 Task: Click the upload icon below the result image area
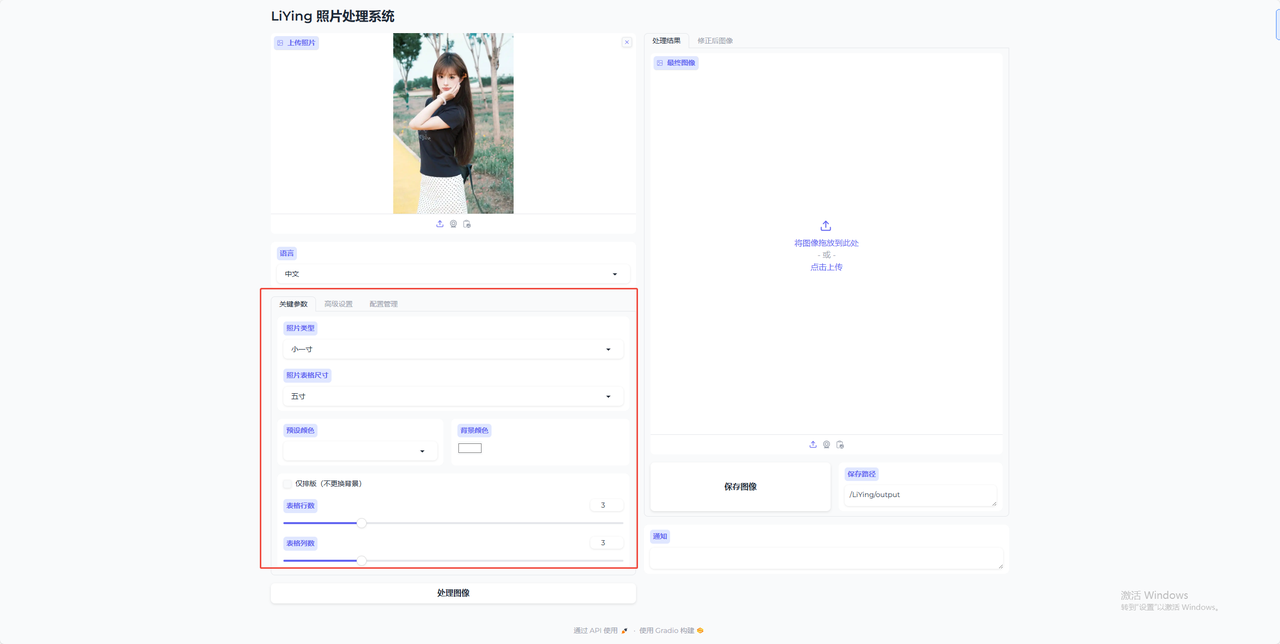[813, 444]
